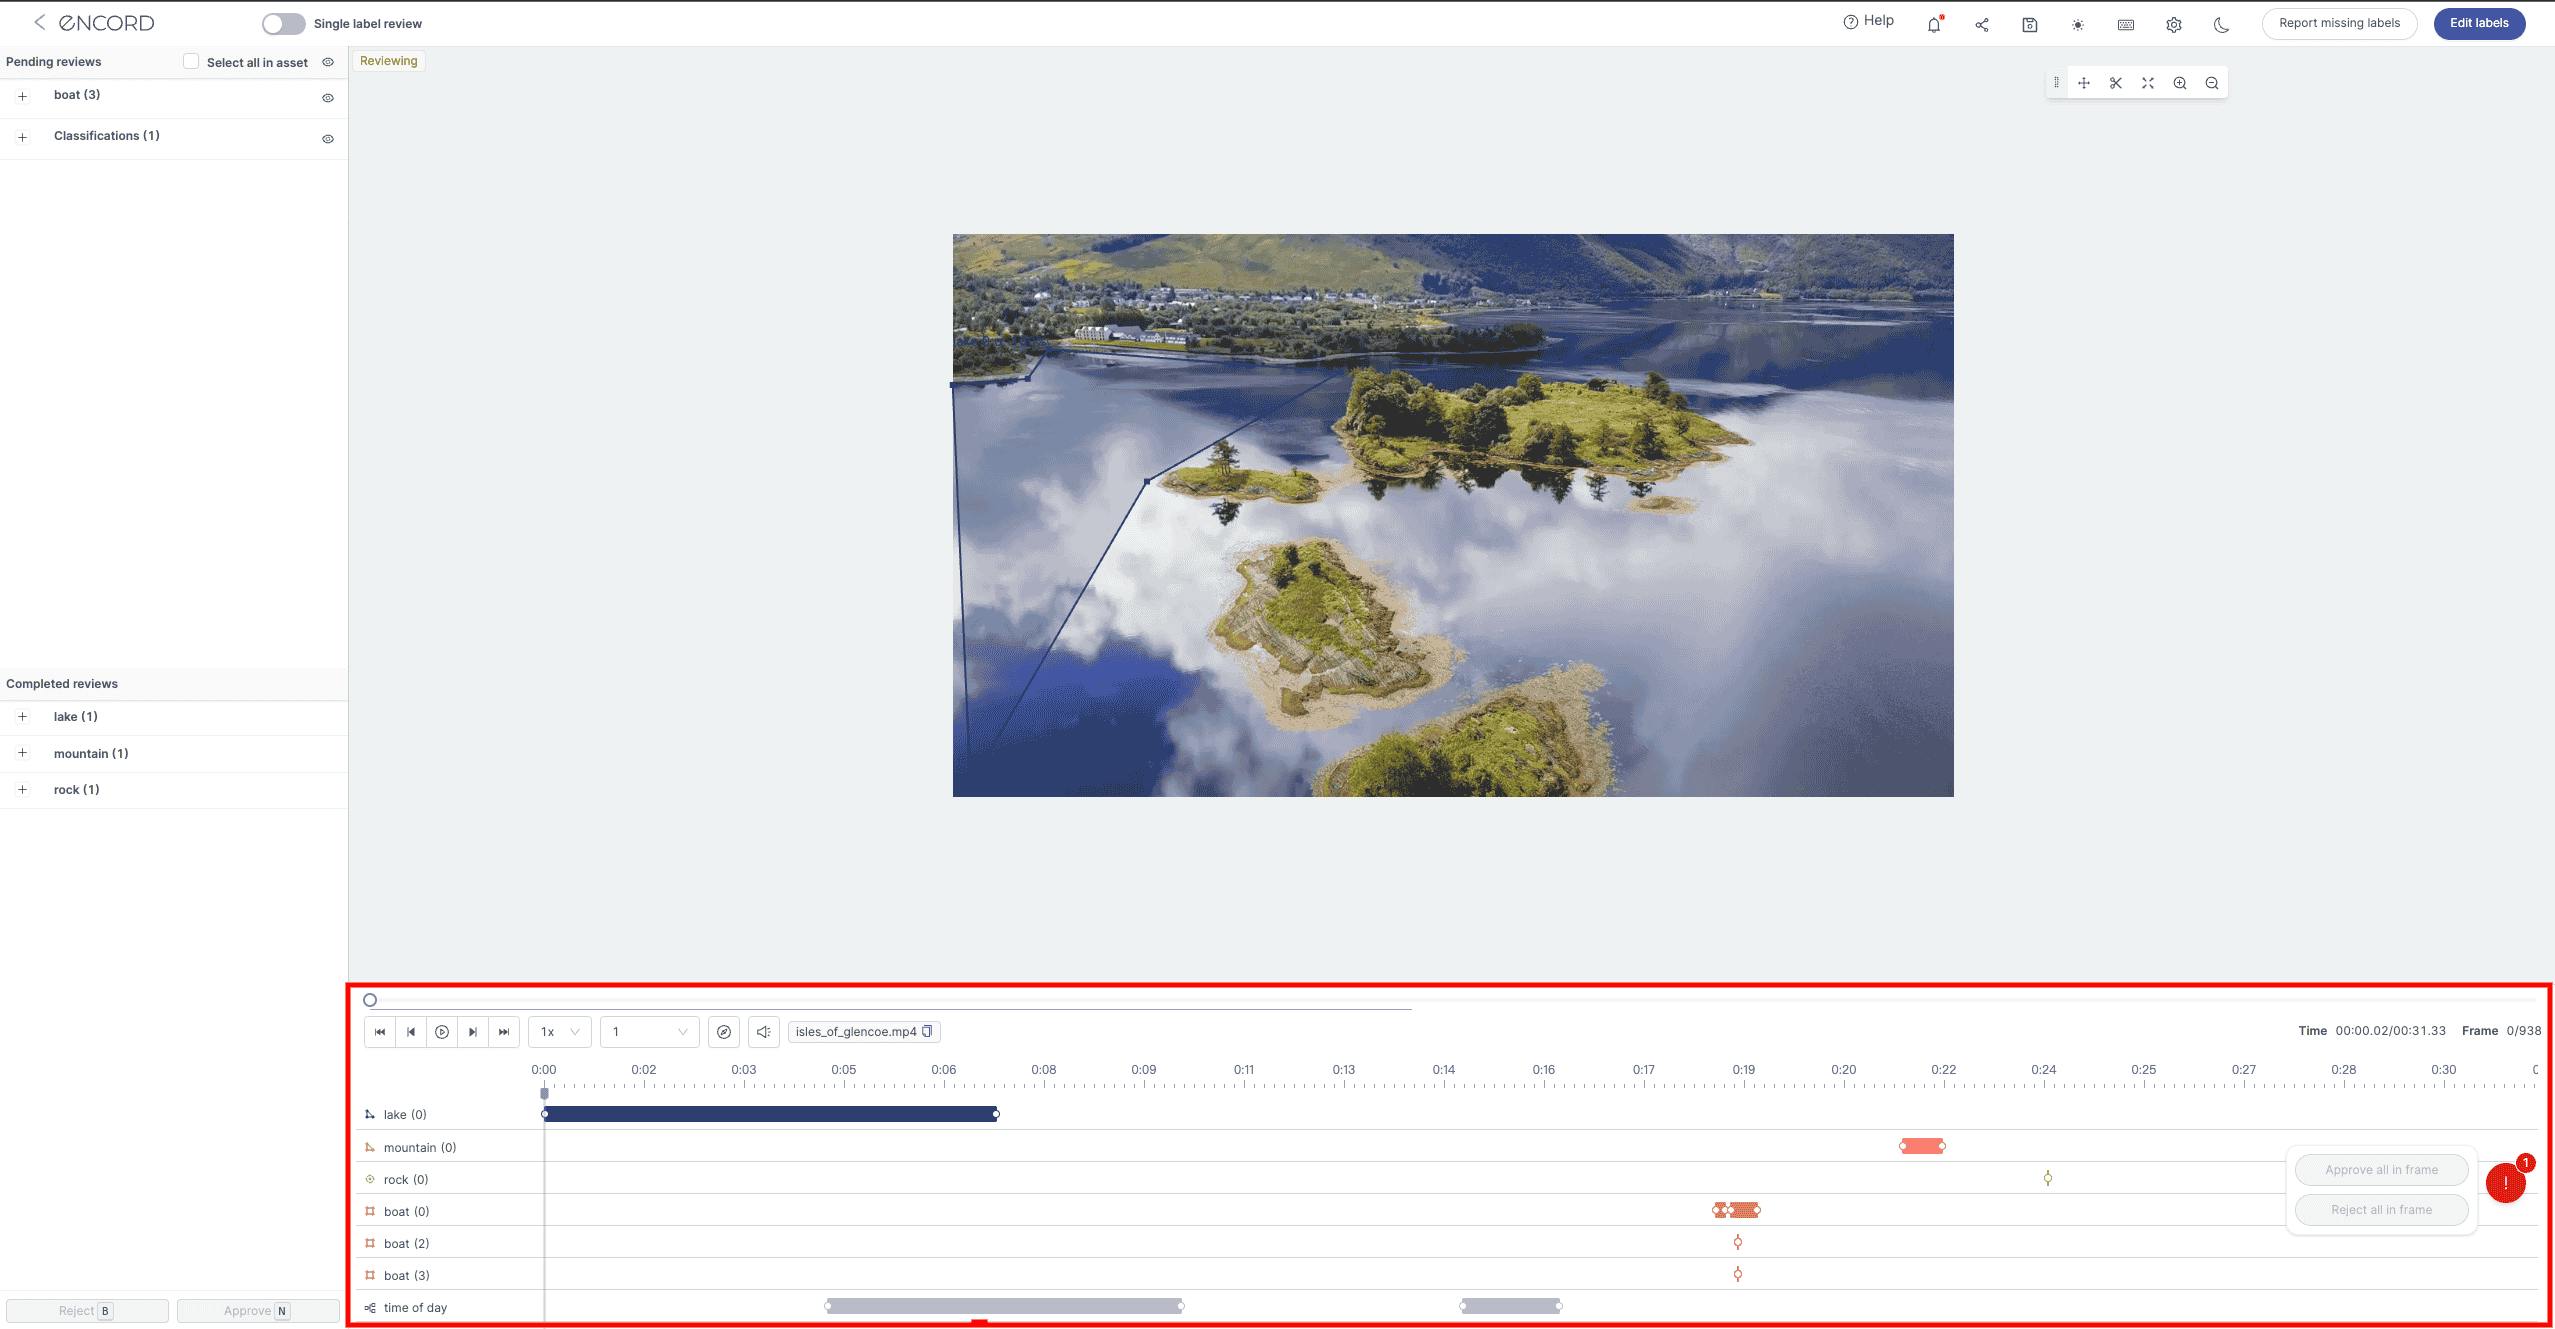Hide the Classifications (1) labels
This screenshot has width=2555, height=1329.
[x=328, y=139]
